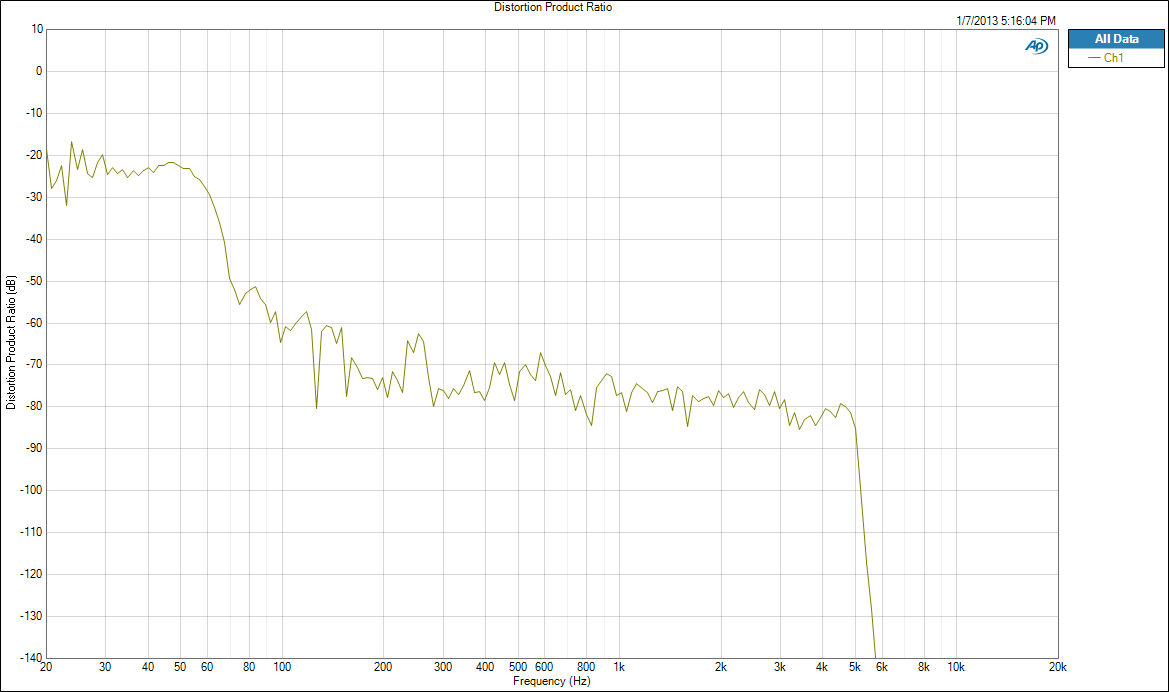Click the 0 dB axis tick label

40,71
